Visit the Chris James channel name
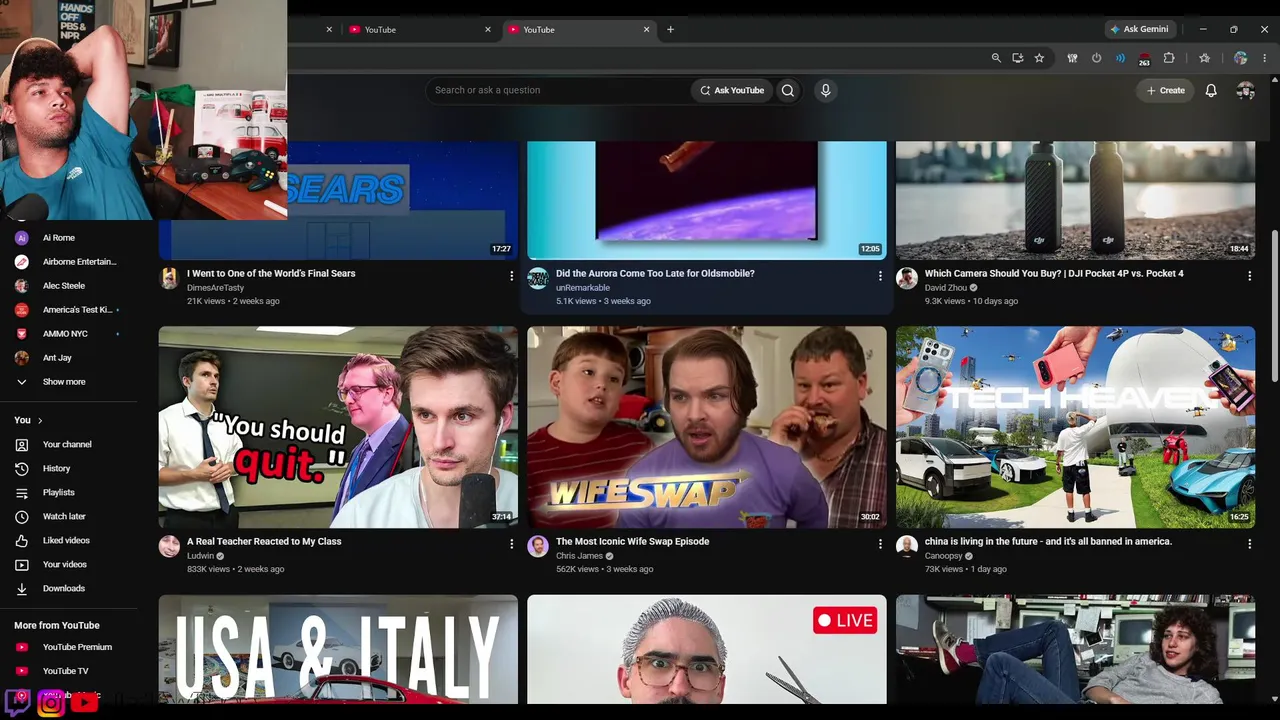1280x720 pixels. (x=579, y=556)
